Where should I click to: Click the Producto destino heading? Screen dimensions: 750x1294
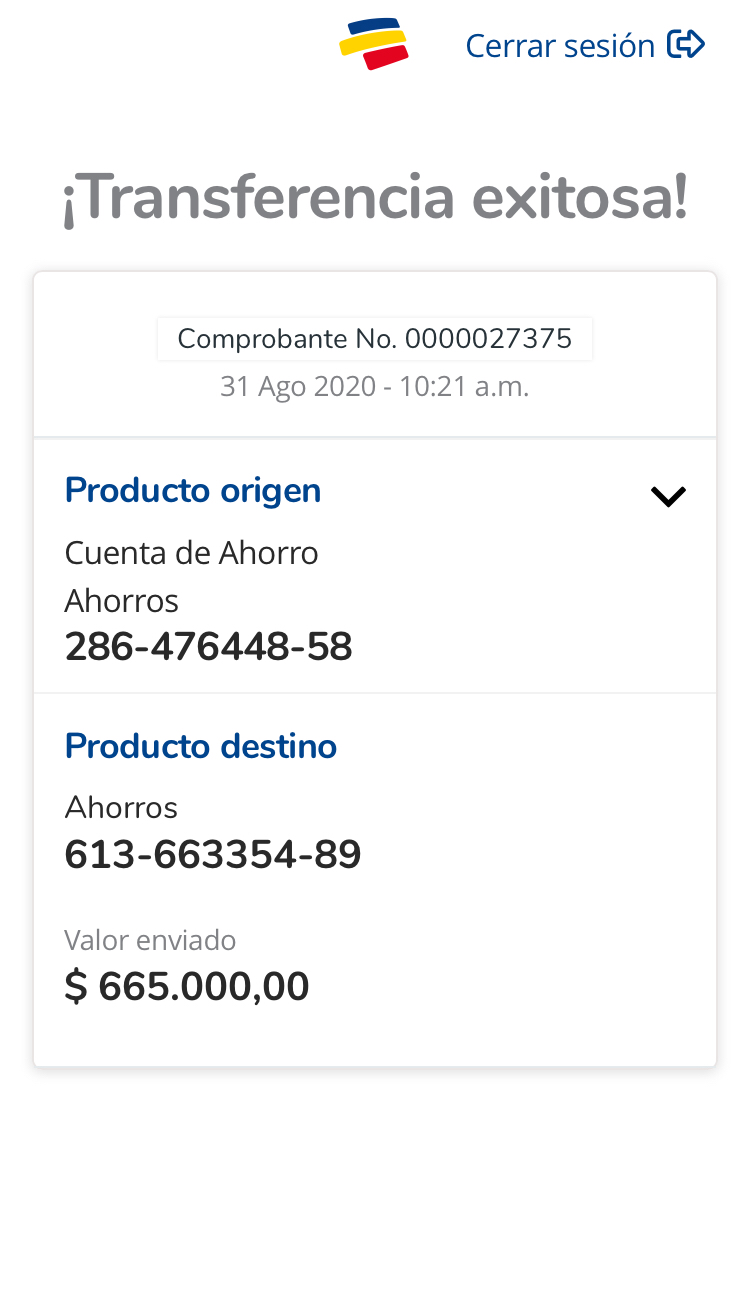[201, 746]
